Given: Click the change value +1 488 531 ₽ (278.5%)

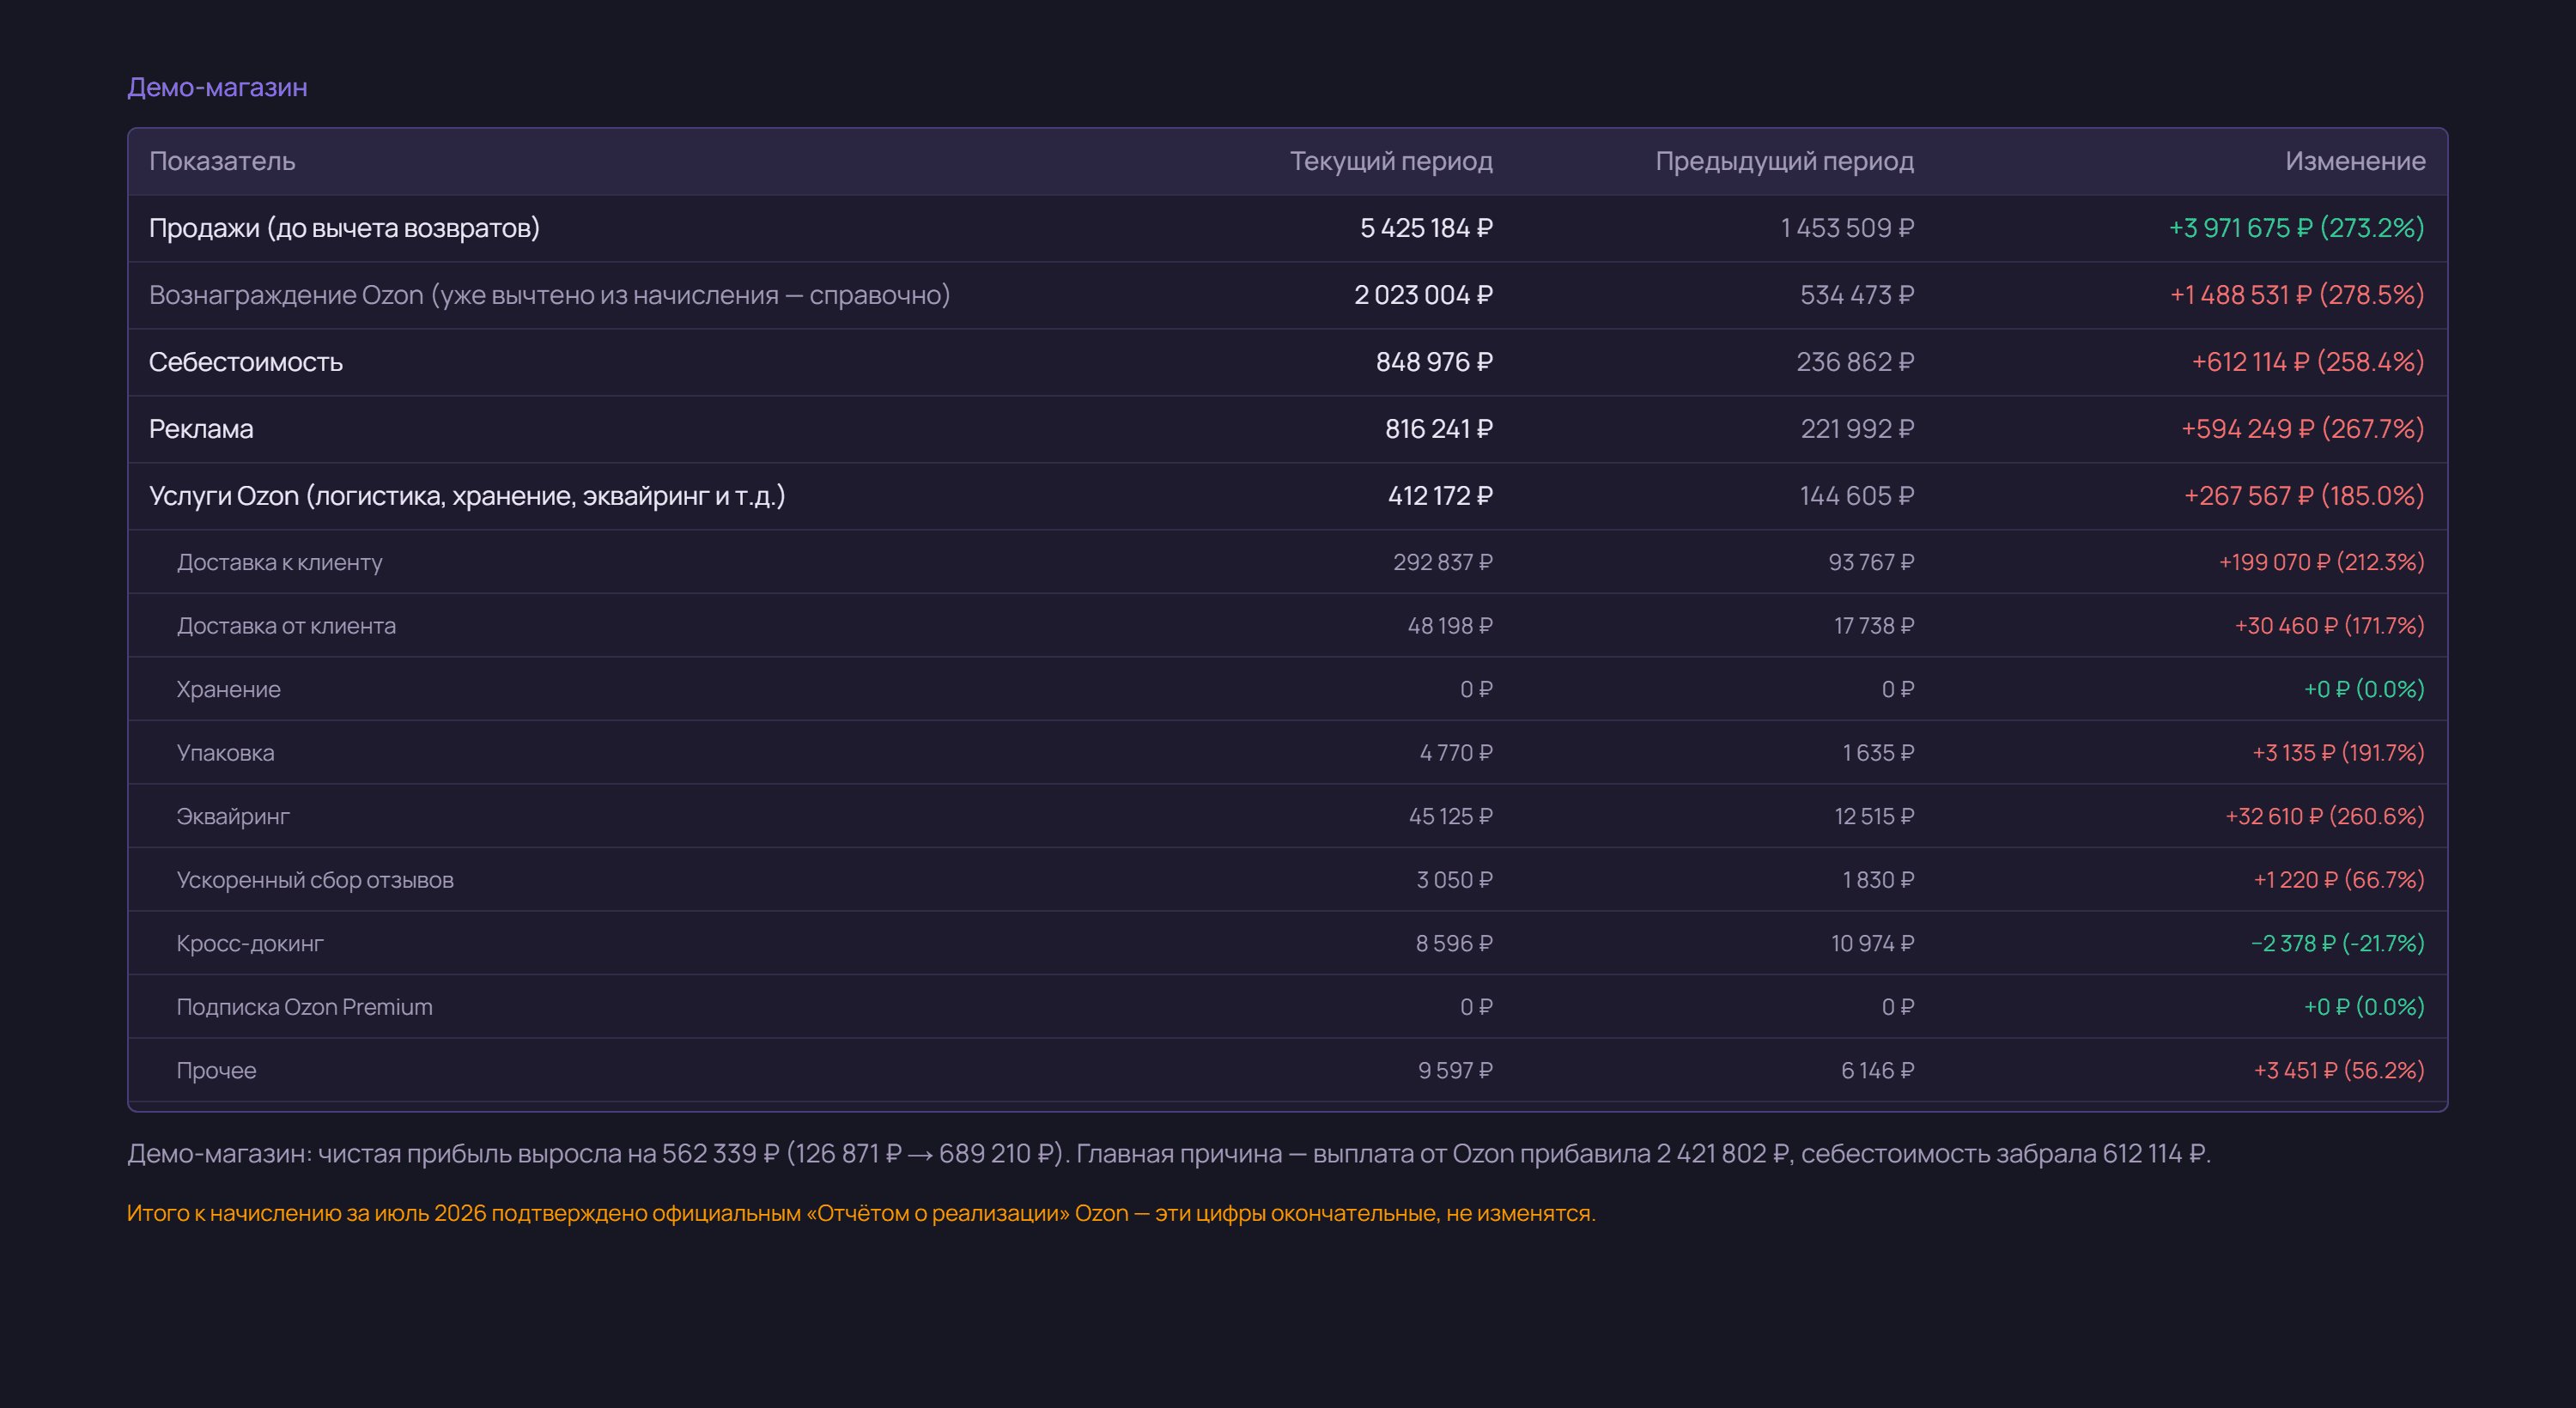Looking at the screenshot, I should click(x=2297, y=295).
